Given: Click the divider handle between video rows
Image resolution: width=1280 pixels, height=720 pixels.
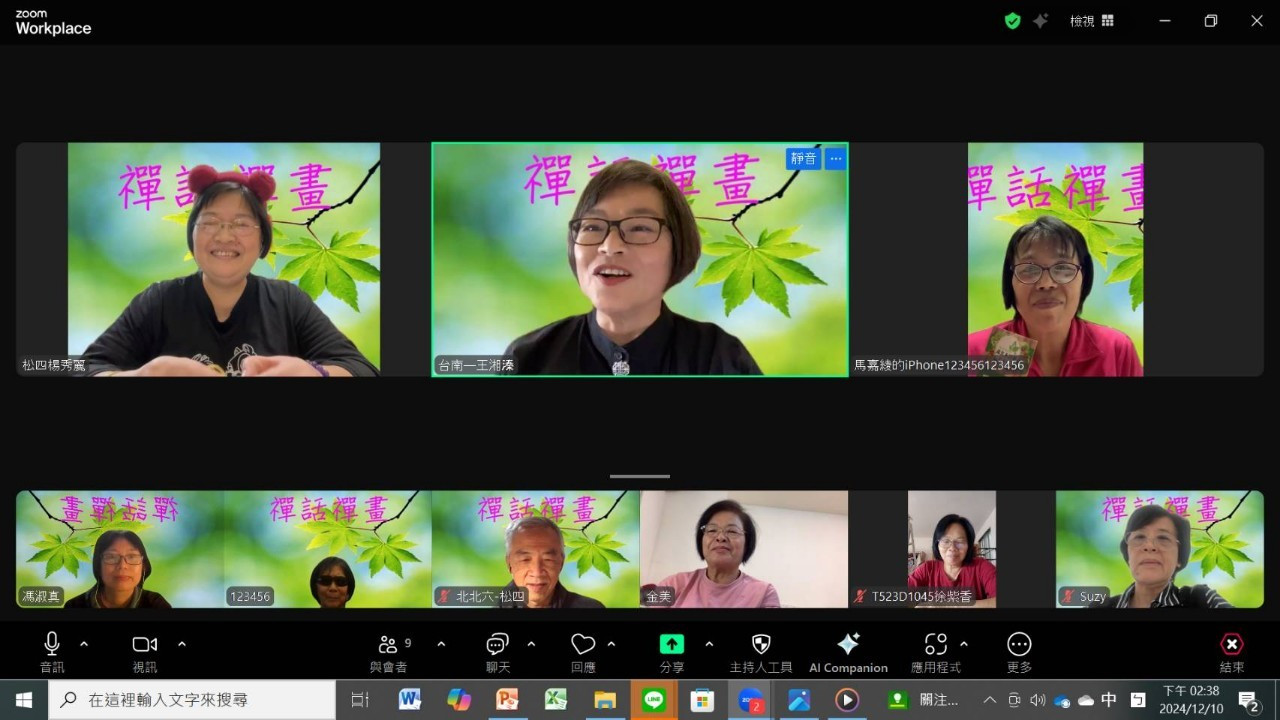Looking at the screenshot, I should tap(640, 477).
